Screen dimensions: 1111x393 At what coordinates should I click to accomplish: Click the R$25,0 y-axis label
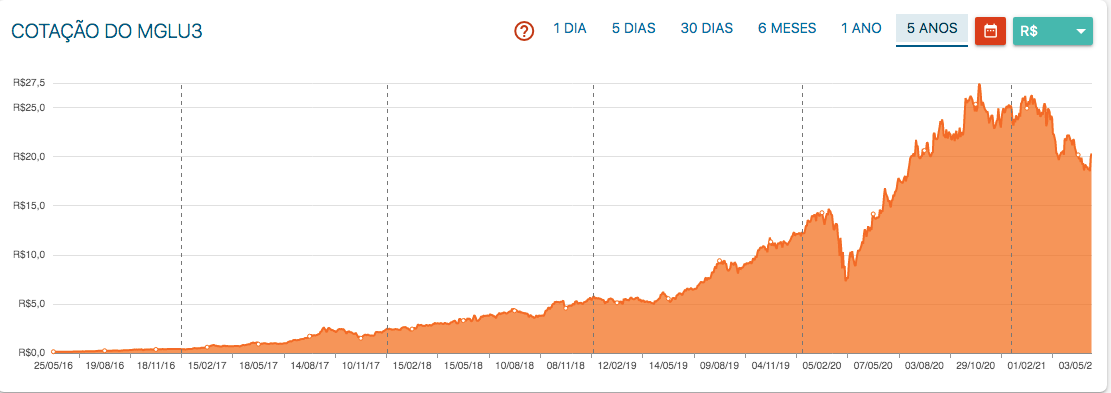click(29, 108)
